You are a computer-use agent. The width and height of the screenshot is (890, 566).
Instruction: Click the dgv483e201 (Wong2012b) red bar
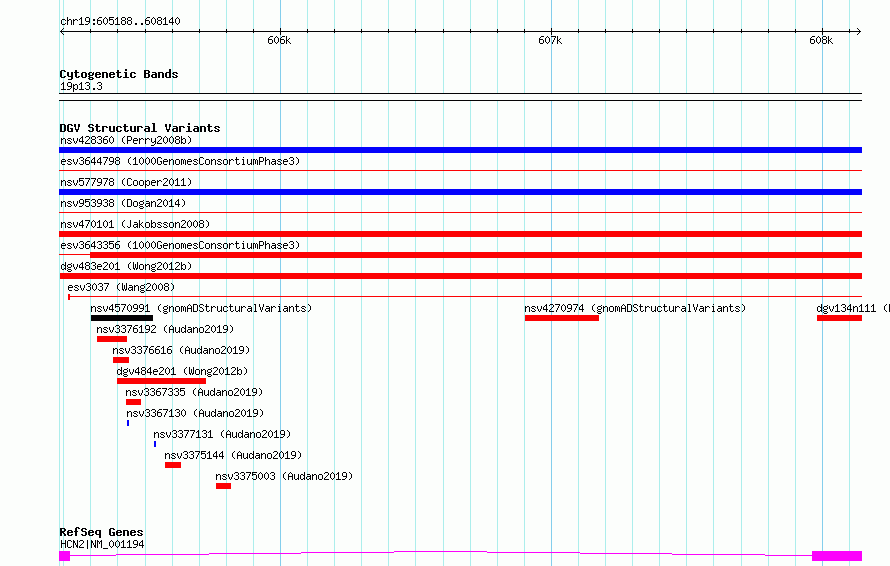pos(460,276)
